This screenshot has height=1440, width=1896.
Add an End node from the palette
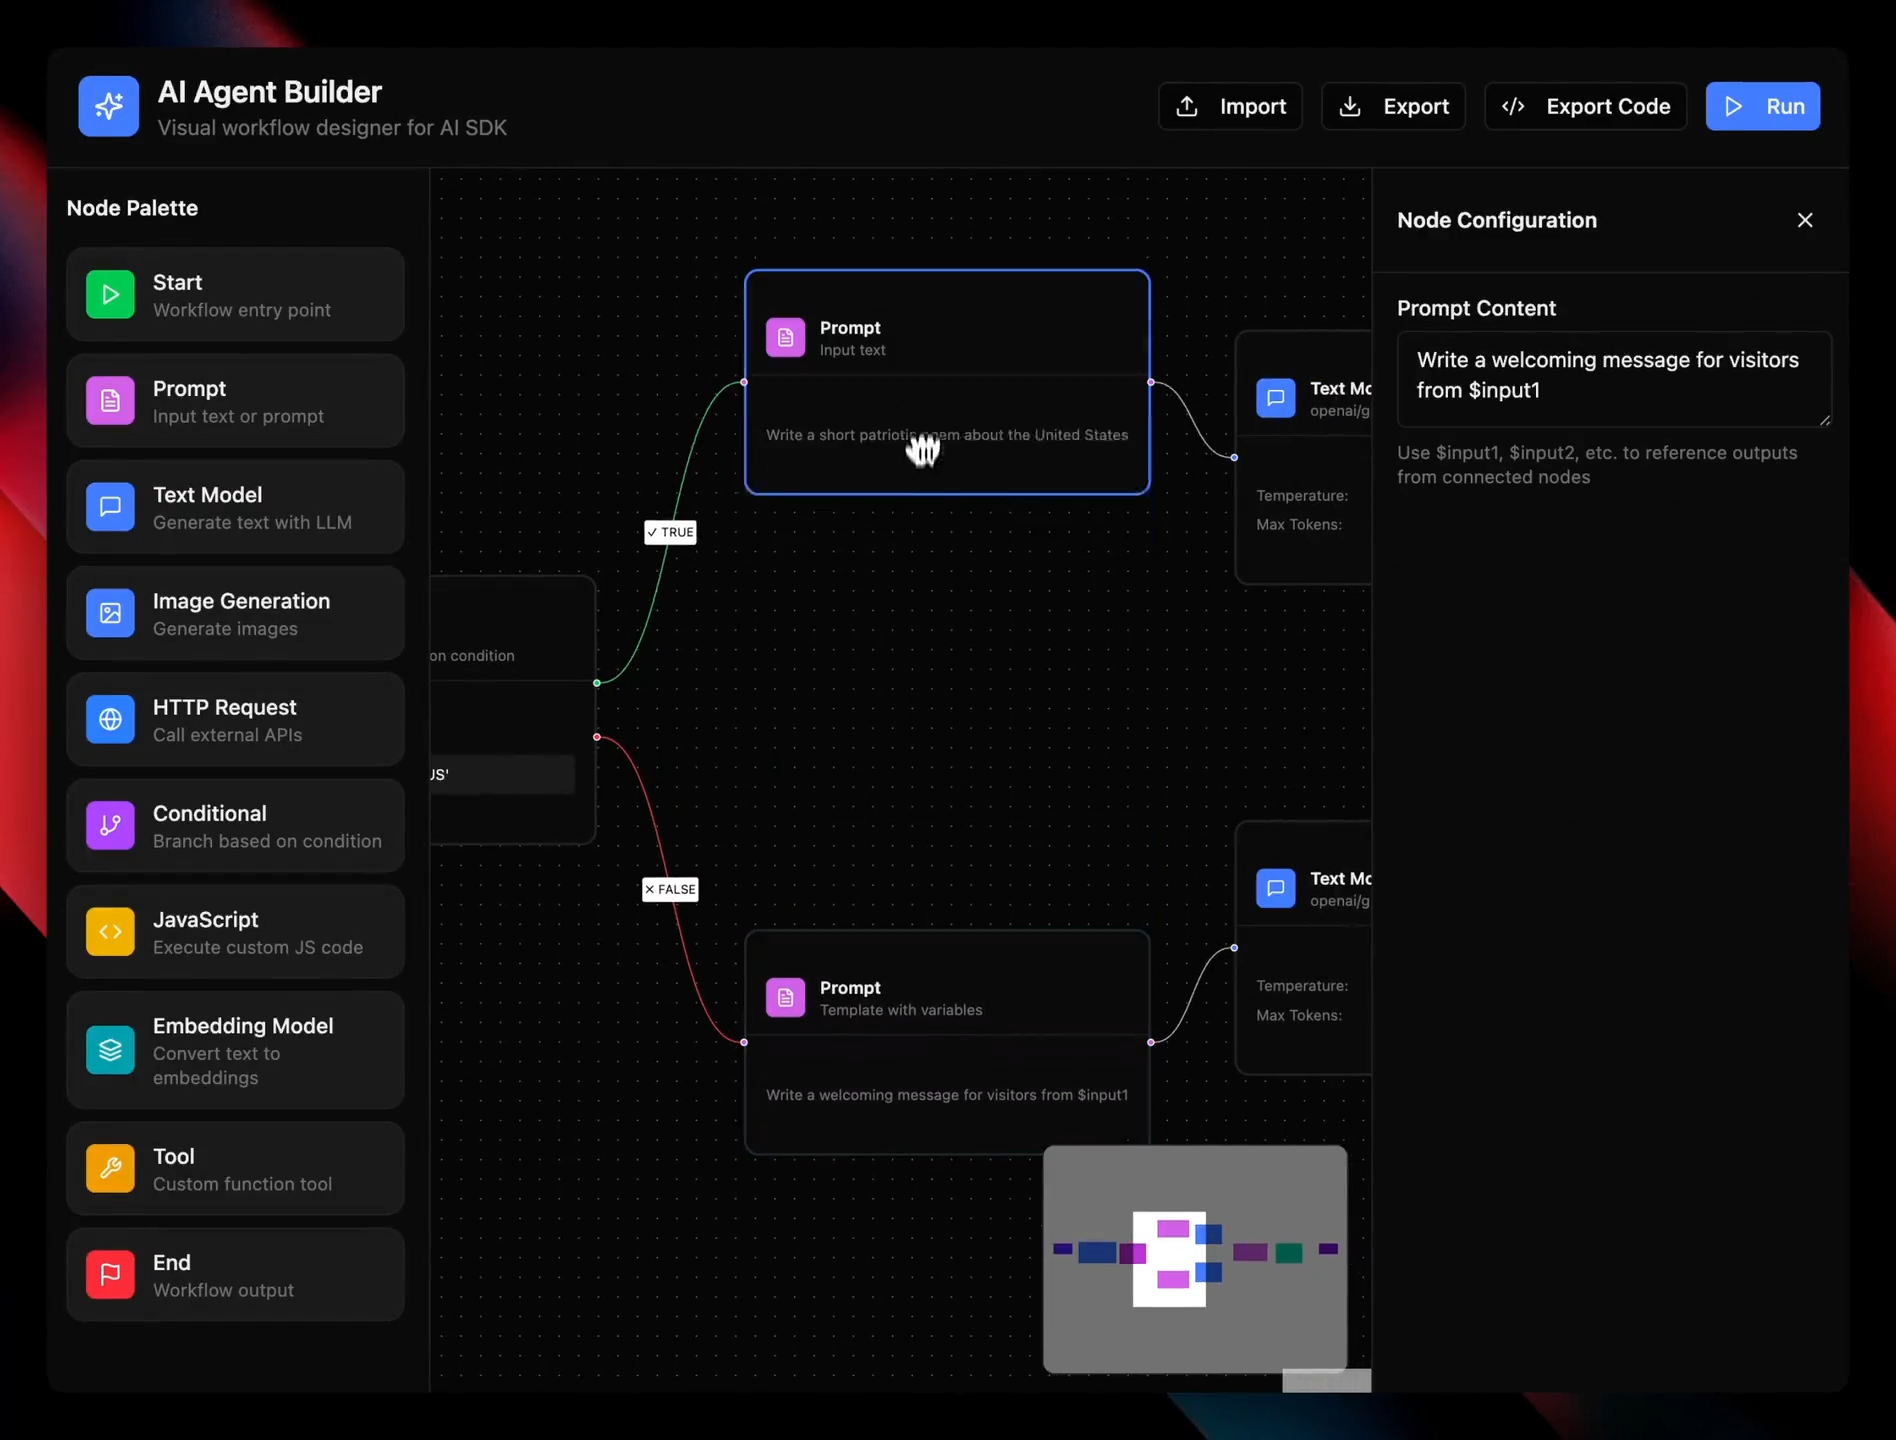tap(235, 1274)
